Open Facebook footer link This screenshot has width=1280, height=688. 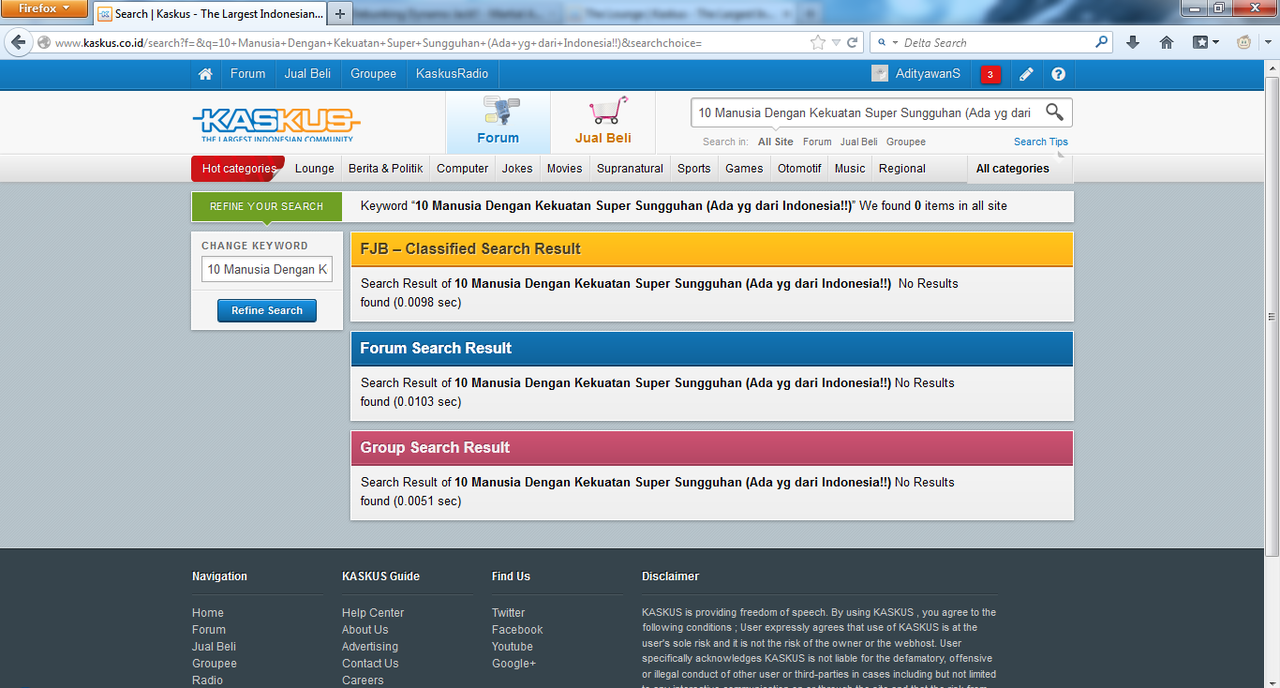517,630
